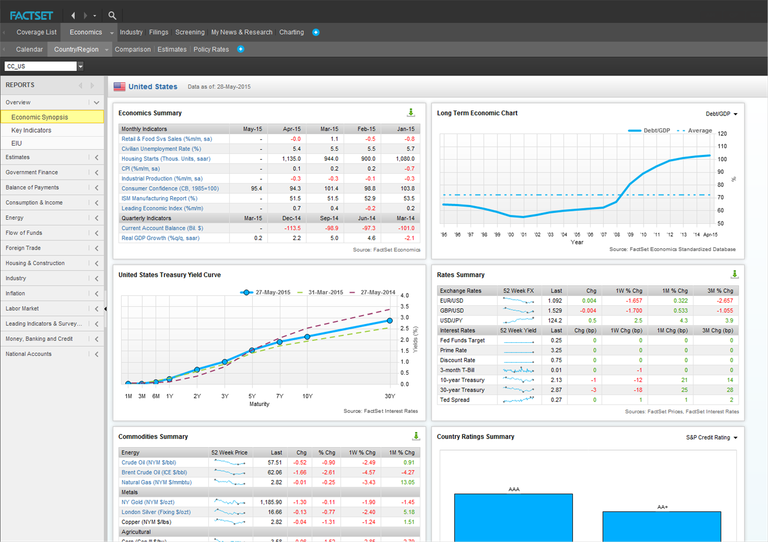768x542 pixels.
Task: Download the Economics Summary data
Action: 411,113
